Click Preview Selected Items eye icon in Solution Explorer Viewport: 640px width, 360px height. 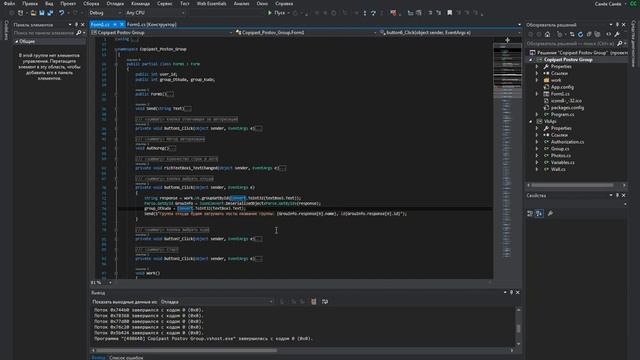coord(609,34)
